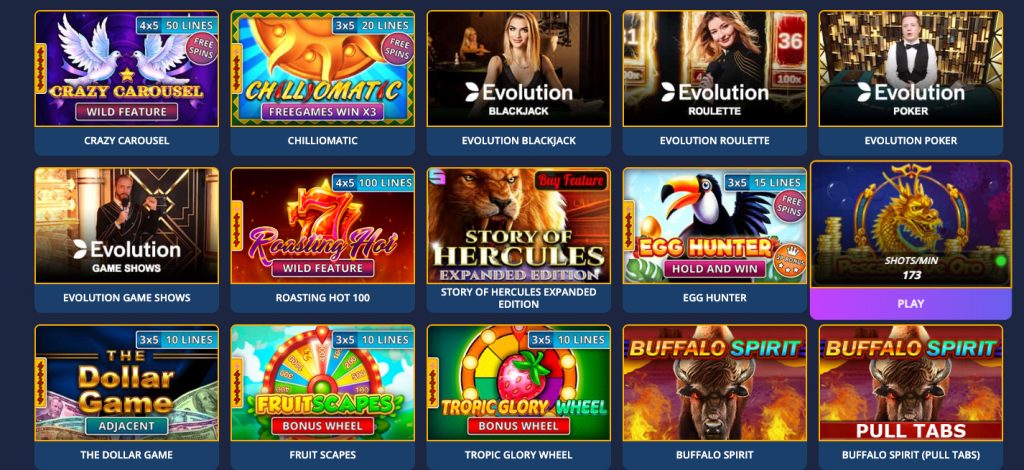Select the Fruit Scapes bonus wheel thumbnail
This screenshot has width=1024, height=470.
[323, 383]
